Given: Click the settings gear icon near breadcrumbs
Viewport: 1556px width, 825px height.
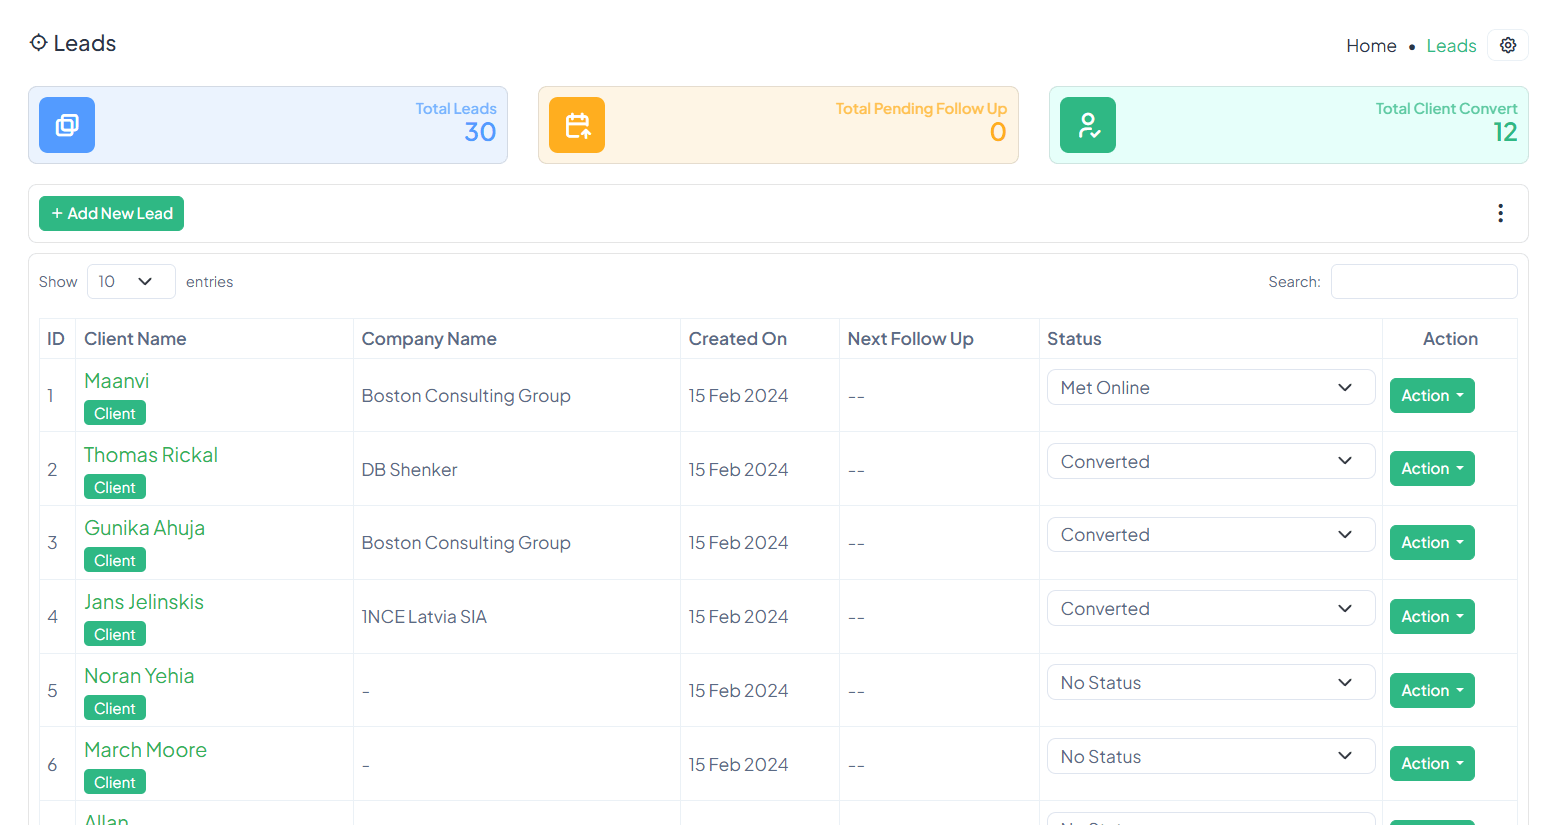Looking at the screenshot, I should tap(1507, 45).
